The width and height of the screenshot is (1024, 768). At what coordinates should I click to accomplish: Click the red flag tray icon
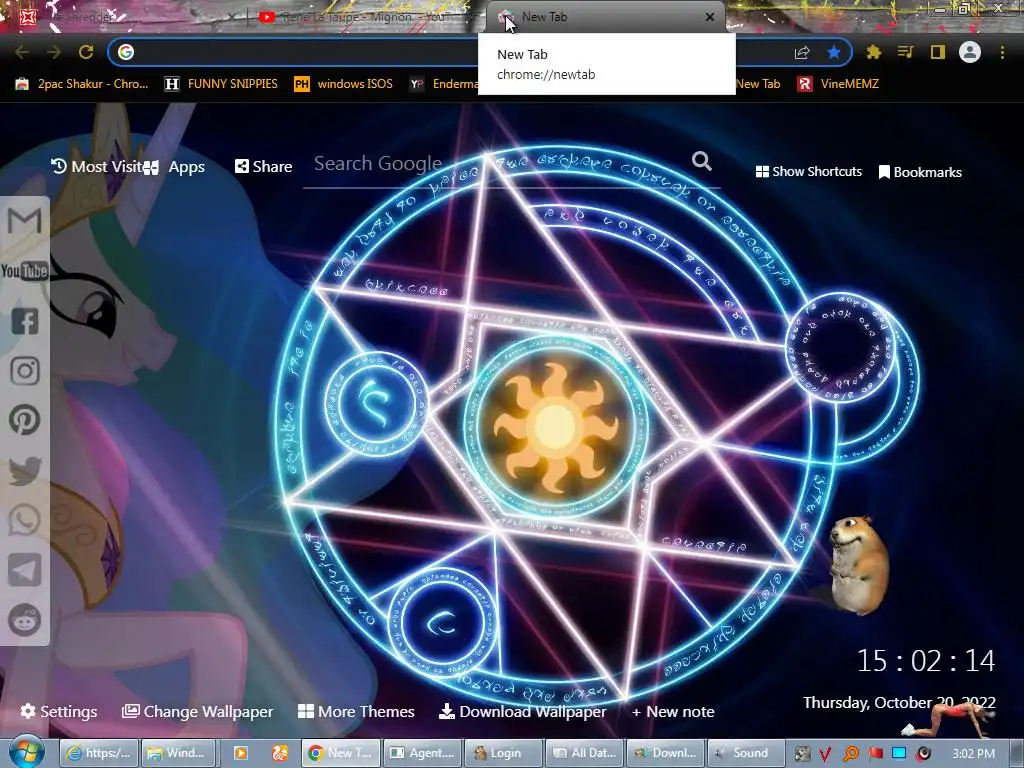coord(876,753)
